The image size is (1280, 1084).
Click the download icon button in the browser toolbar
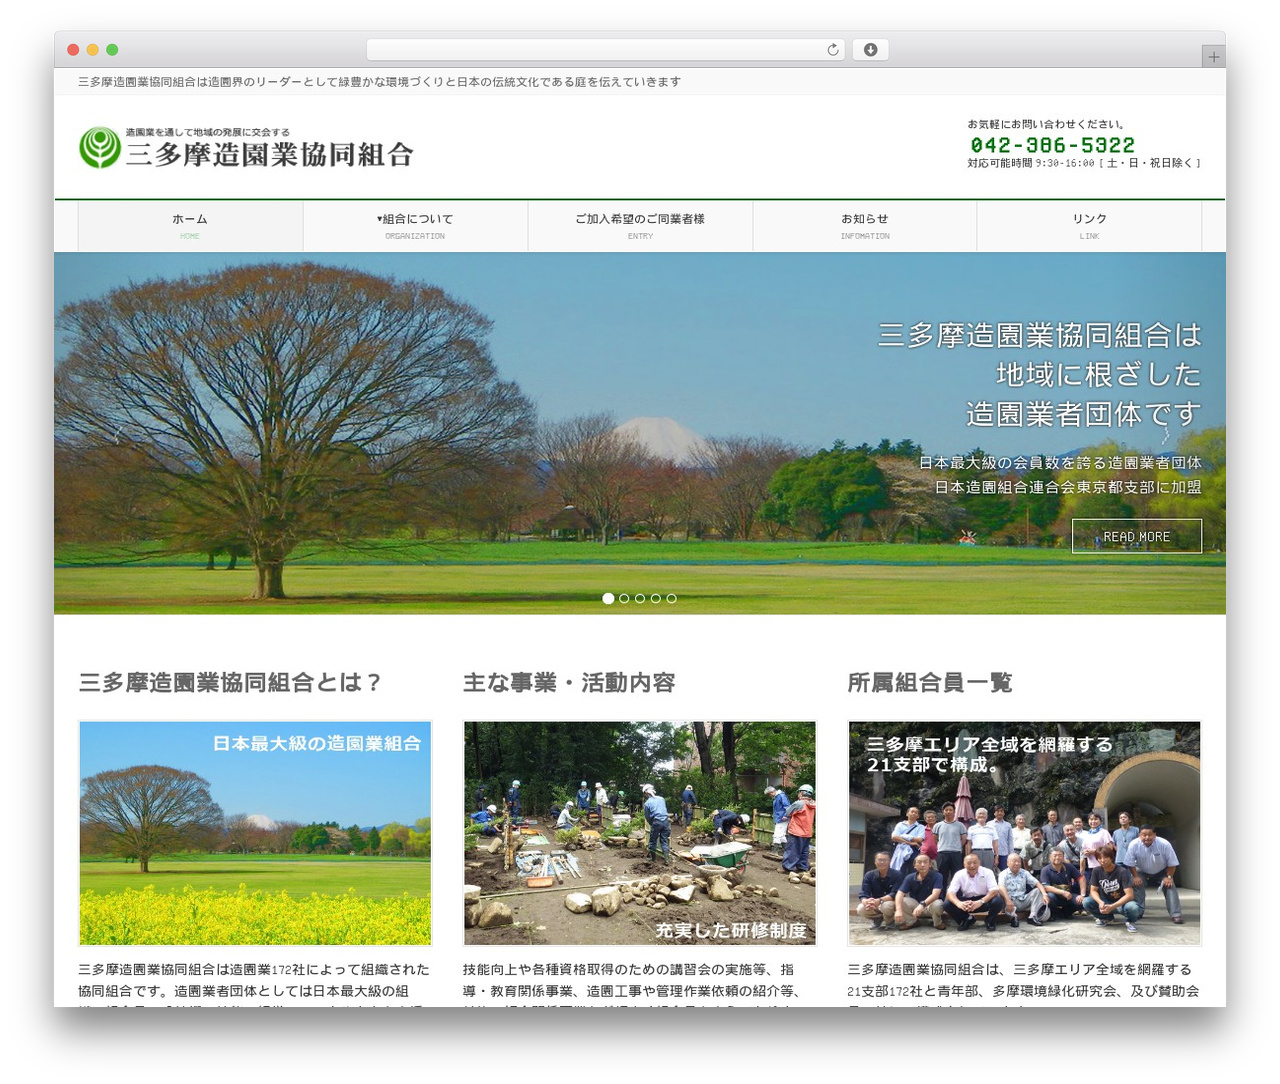pyautogui.click(x=870, y=50)
